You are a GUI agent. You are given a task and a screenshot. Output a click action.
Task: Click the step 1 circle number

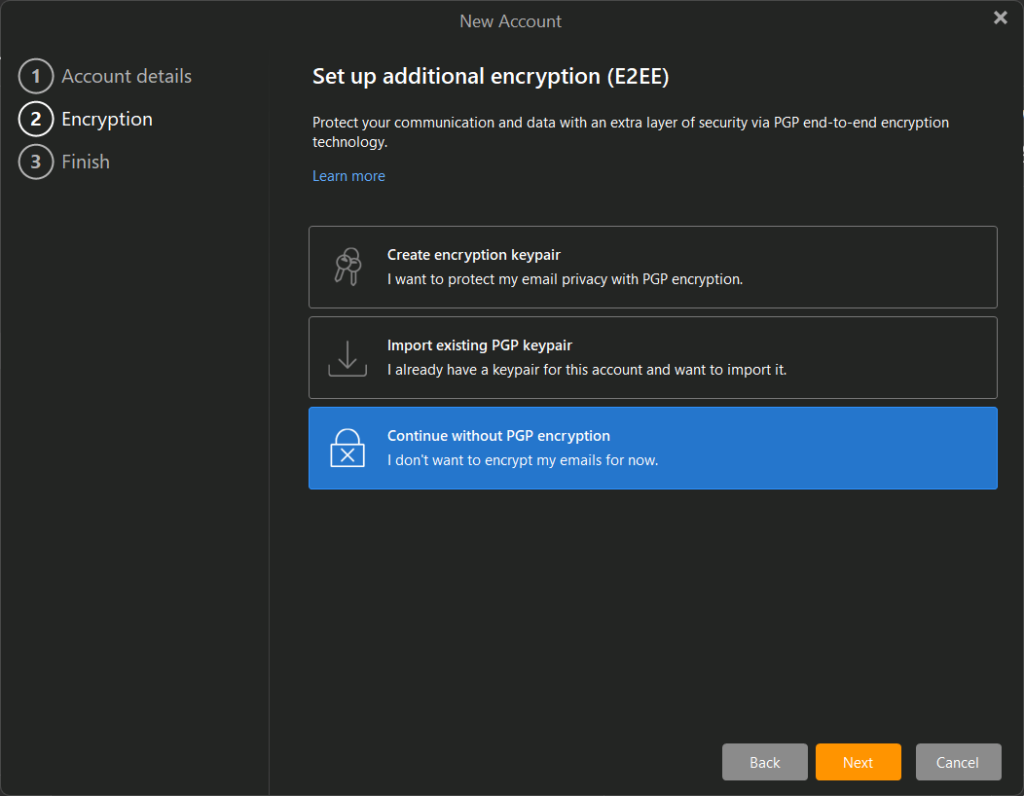click(35, 76)
